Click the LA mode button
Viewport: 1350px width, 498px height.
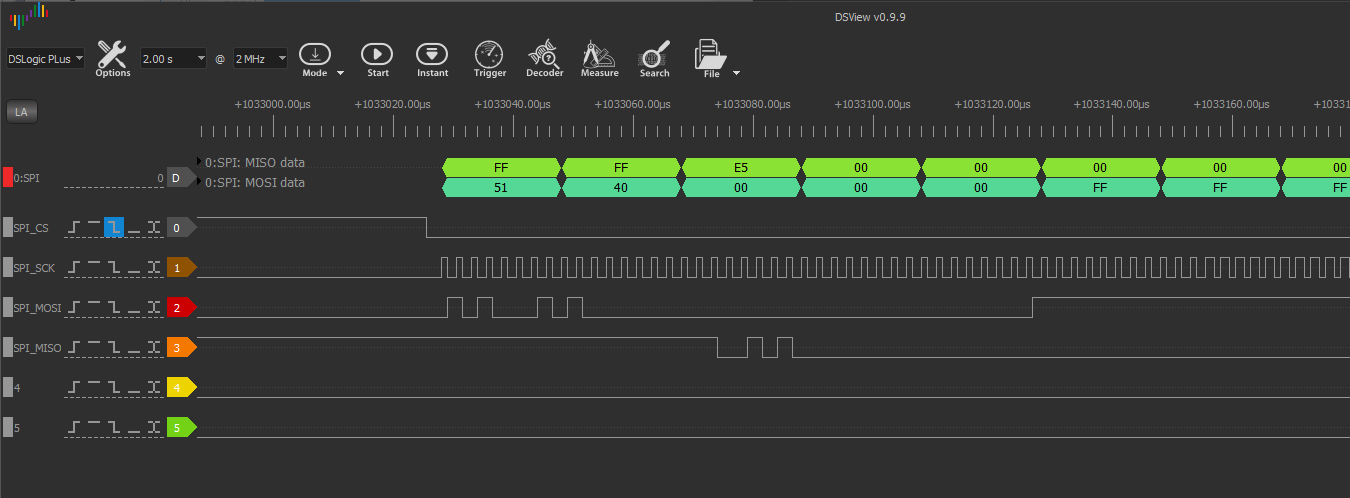click(x=21, y=112)
